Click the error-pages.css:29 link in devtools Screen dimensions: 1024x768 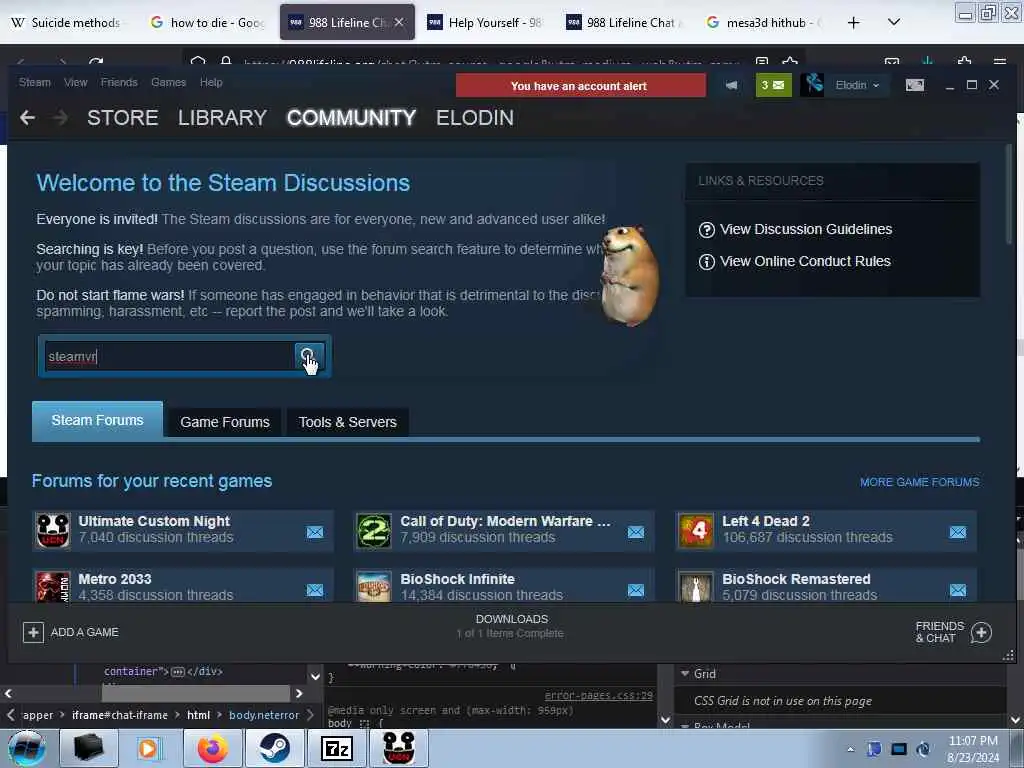(598, 696)
